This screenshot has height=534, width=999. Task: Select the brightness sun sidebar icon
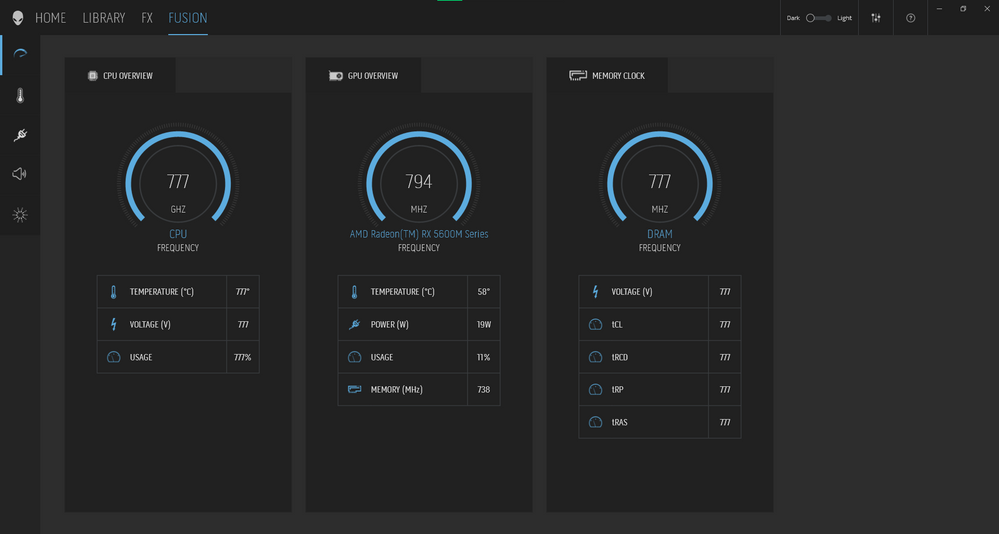click(x=20, y=215)
